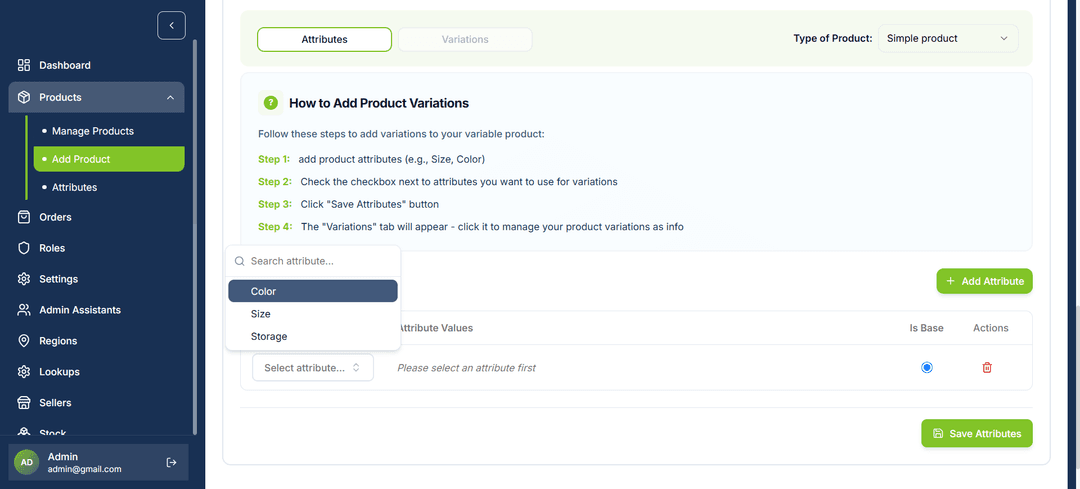Click the plus icon in Add Attribute
Image resolution: width=1080 pixels, height=489 pixels.
tap(951, 281)
